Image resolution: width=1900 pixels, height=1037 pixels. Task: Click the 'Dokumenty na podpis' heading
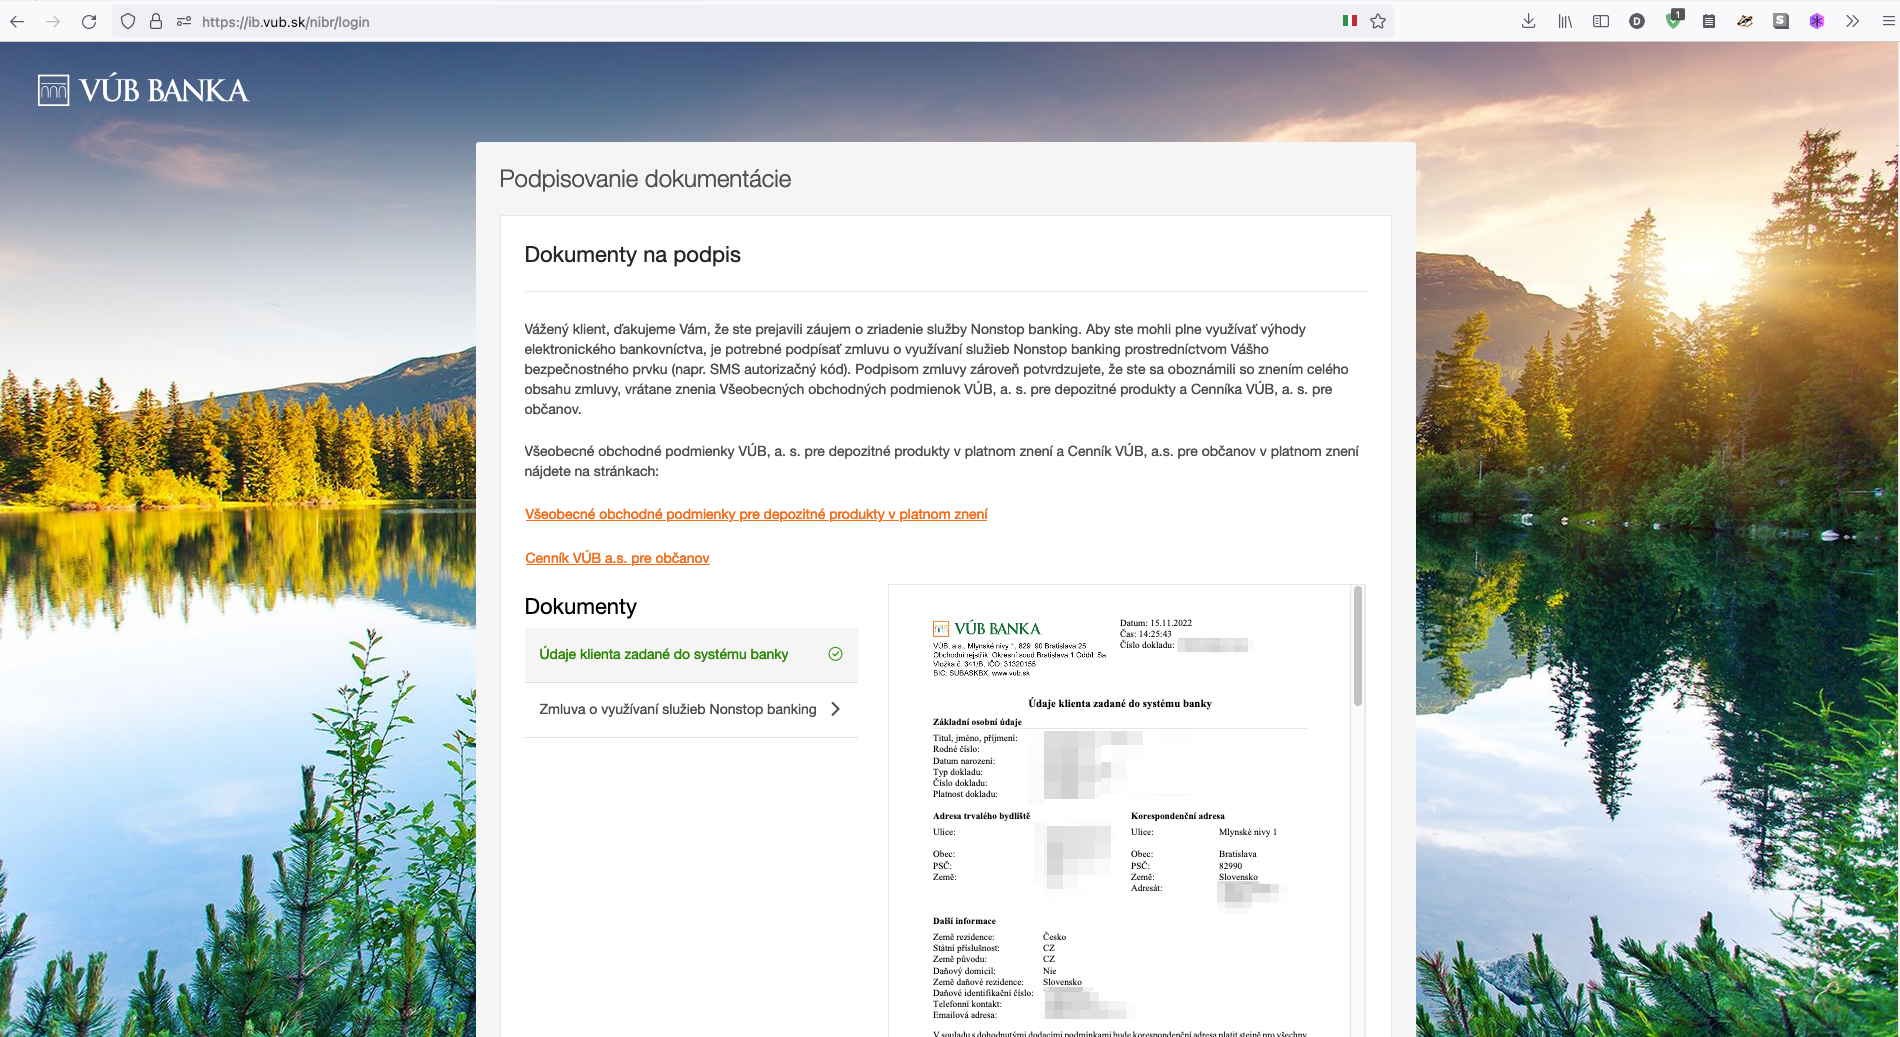pyautogui.click(x=632, y=255)
